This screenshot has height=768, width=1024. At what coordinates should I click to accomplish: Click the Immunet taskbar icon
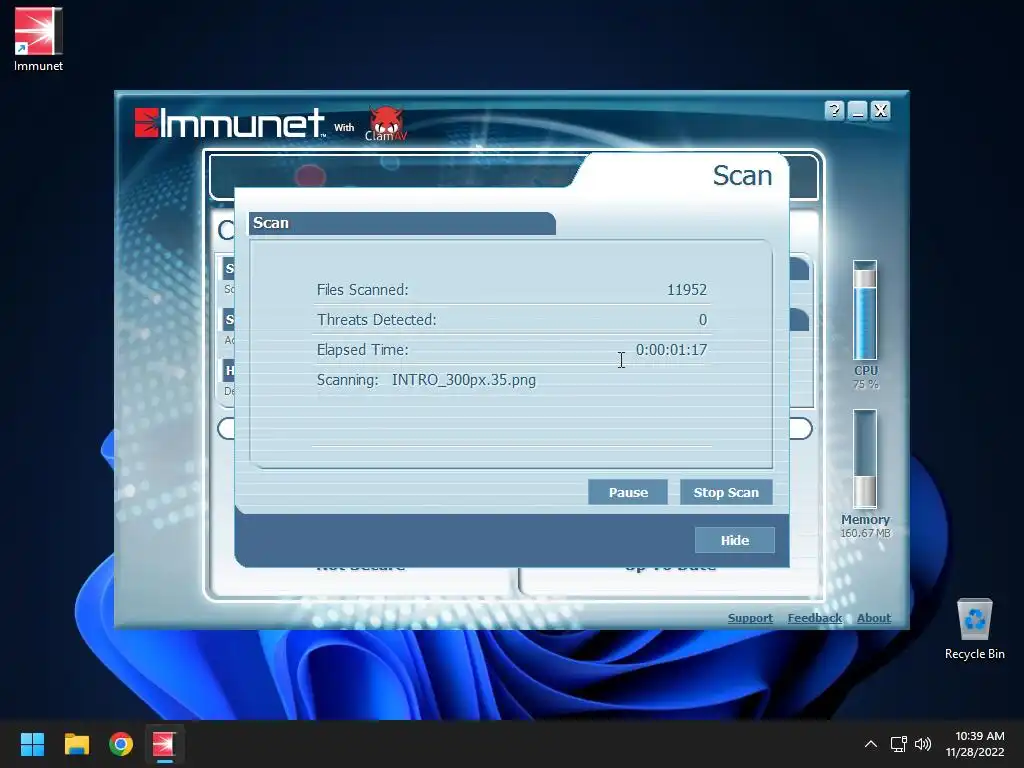[164, 744]
